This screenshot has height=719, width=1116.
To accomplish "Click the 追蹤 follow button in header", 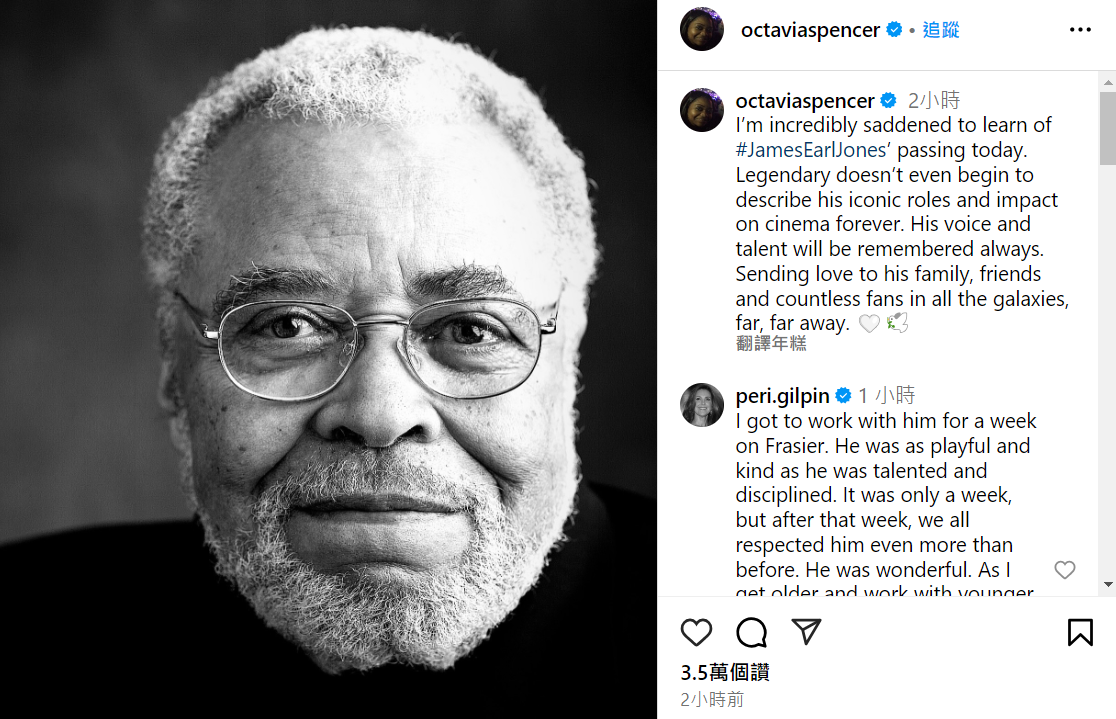I will (x=941, y=30).
